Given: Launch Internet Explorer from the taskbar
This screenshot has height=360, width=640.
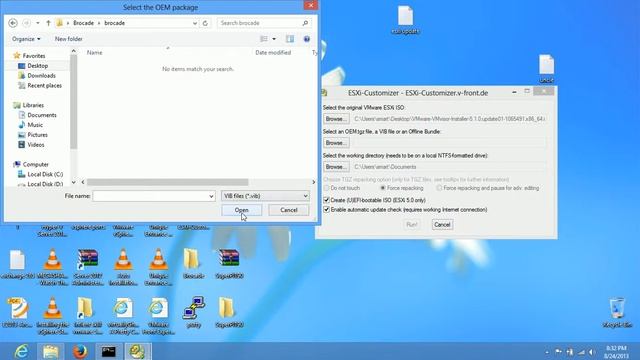Looking at the screenshot, I should pyautogui.click(x=21, y=351).
